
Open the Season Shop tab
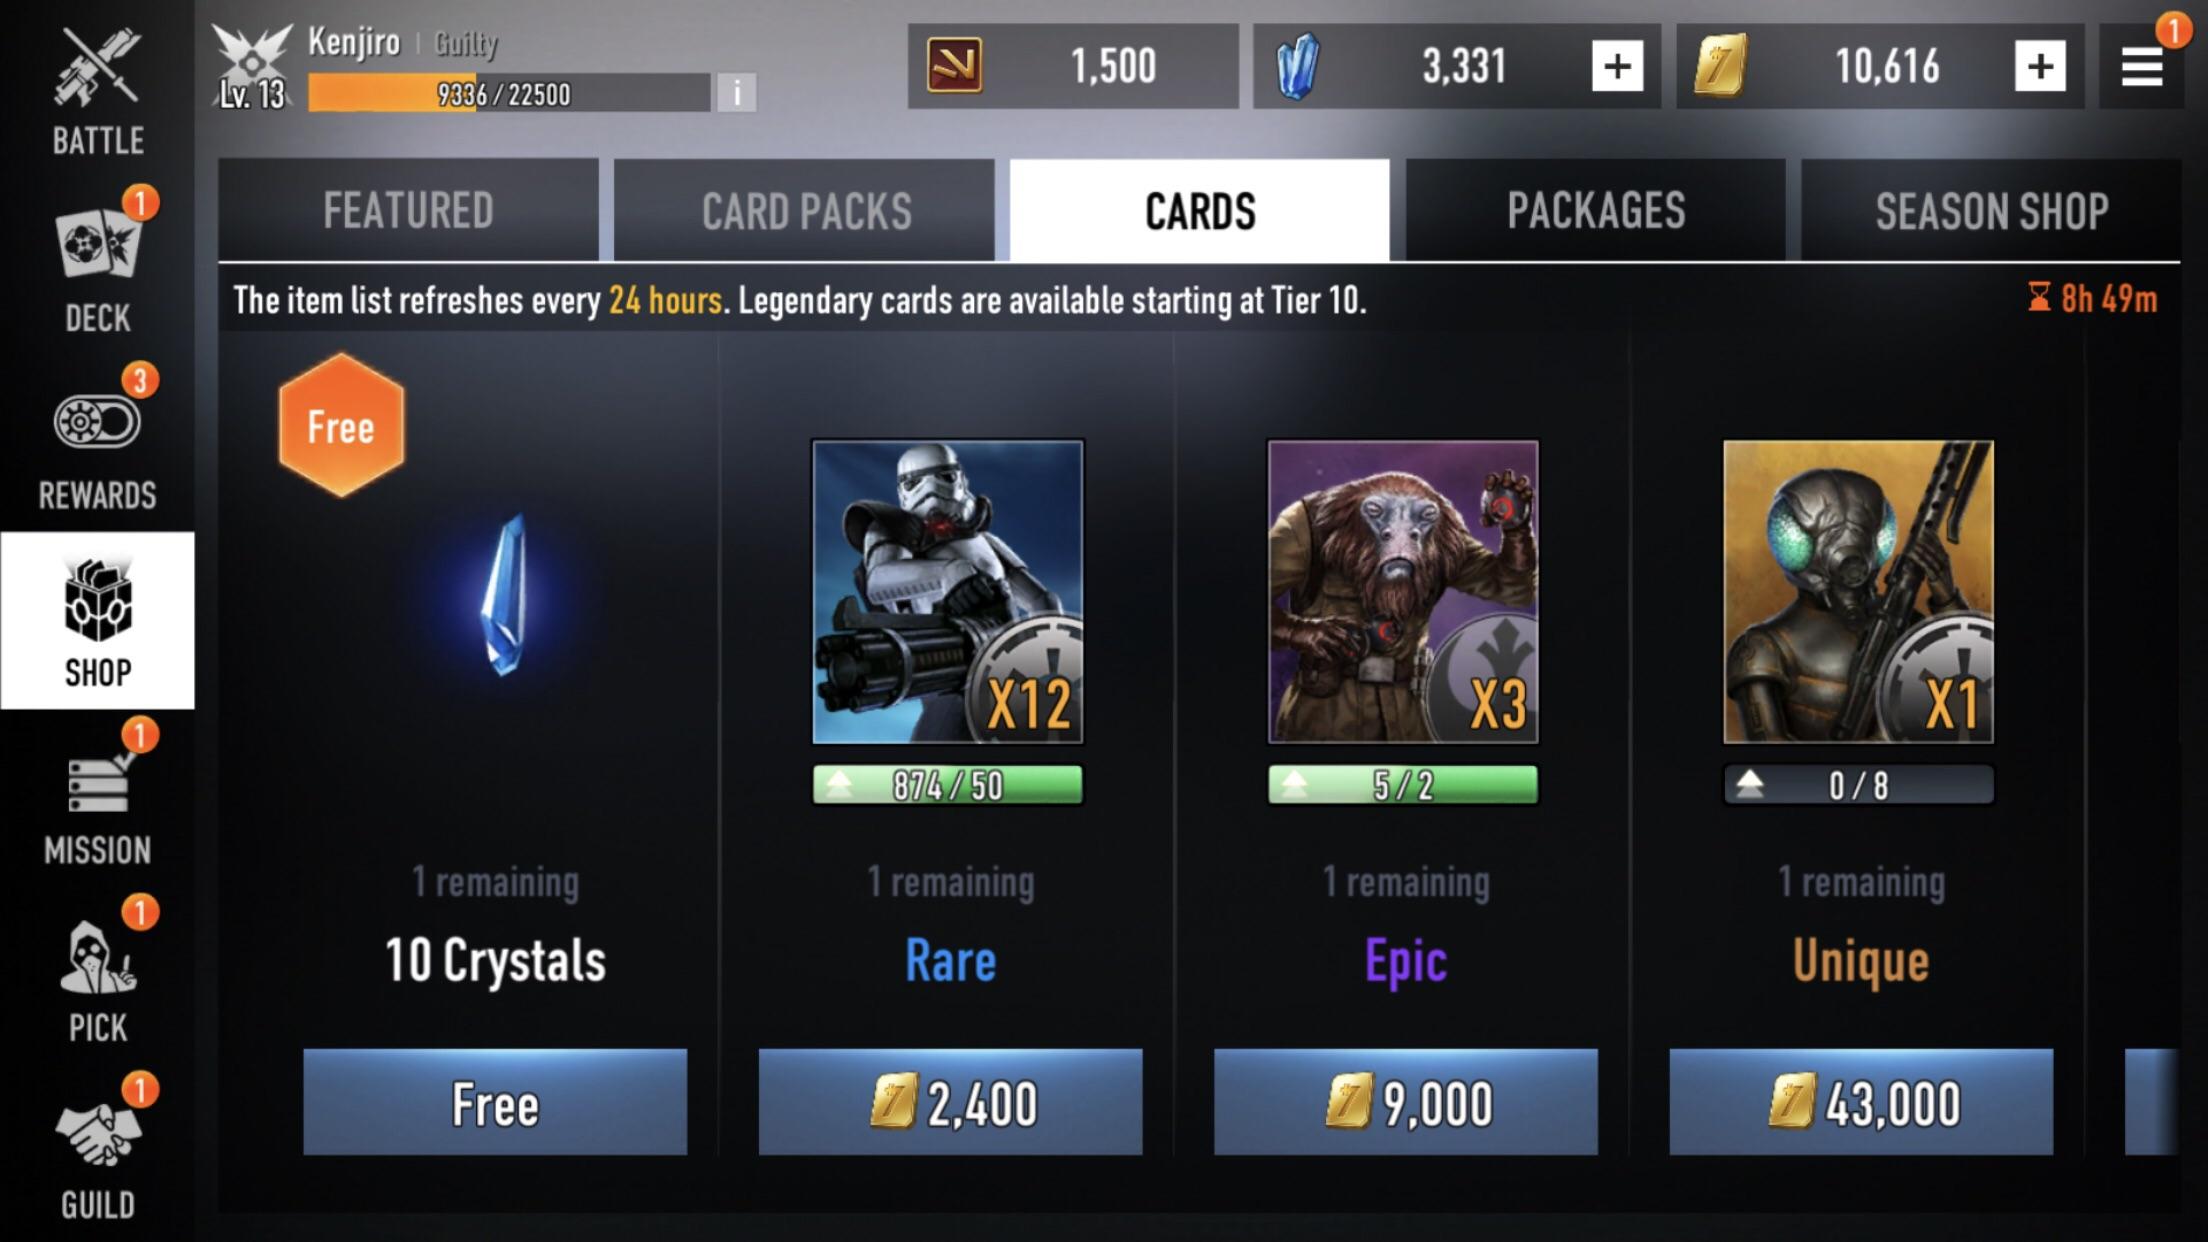[1991, 210]
